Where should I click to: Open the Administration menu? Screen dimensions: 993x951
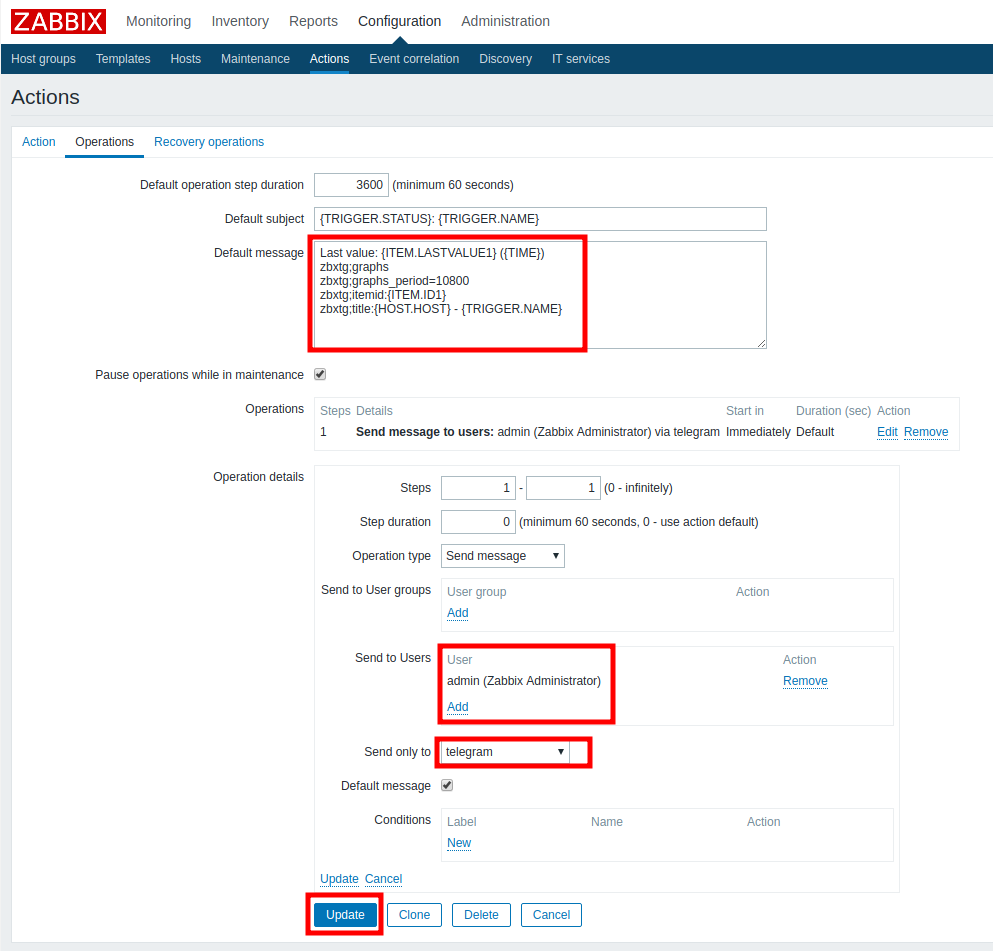pyautogui.click(x=505, y=22)
